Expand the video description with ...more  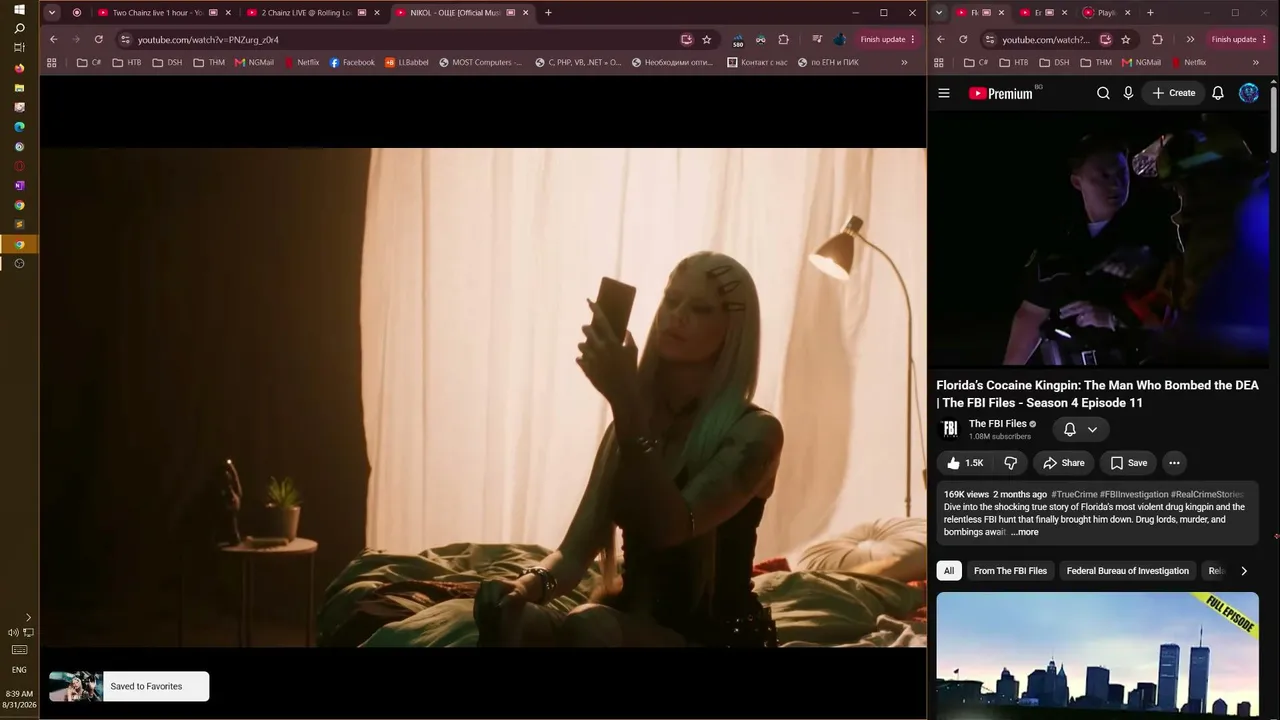click(1025, 532)
